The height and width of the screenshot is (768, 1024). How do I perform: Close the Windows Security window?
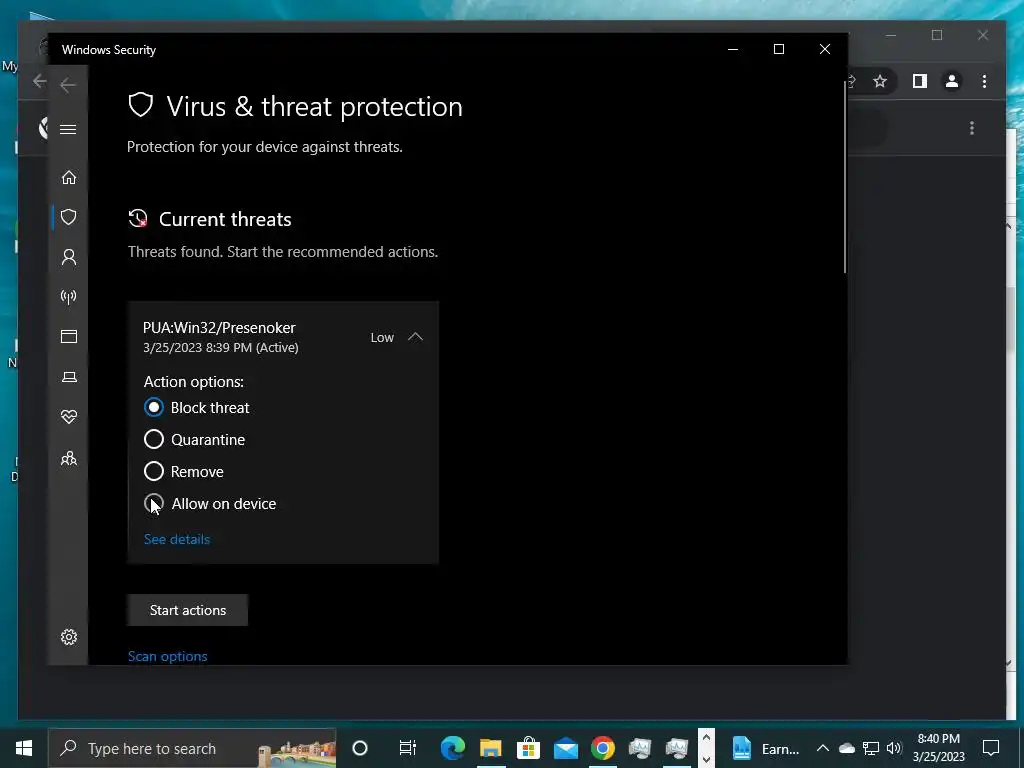click(825, 50)
